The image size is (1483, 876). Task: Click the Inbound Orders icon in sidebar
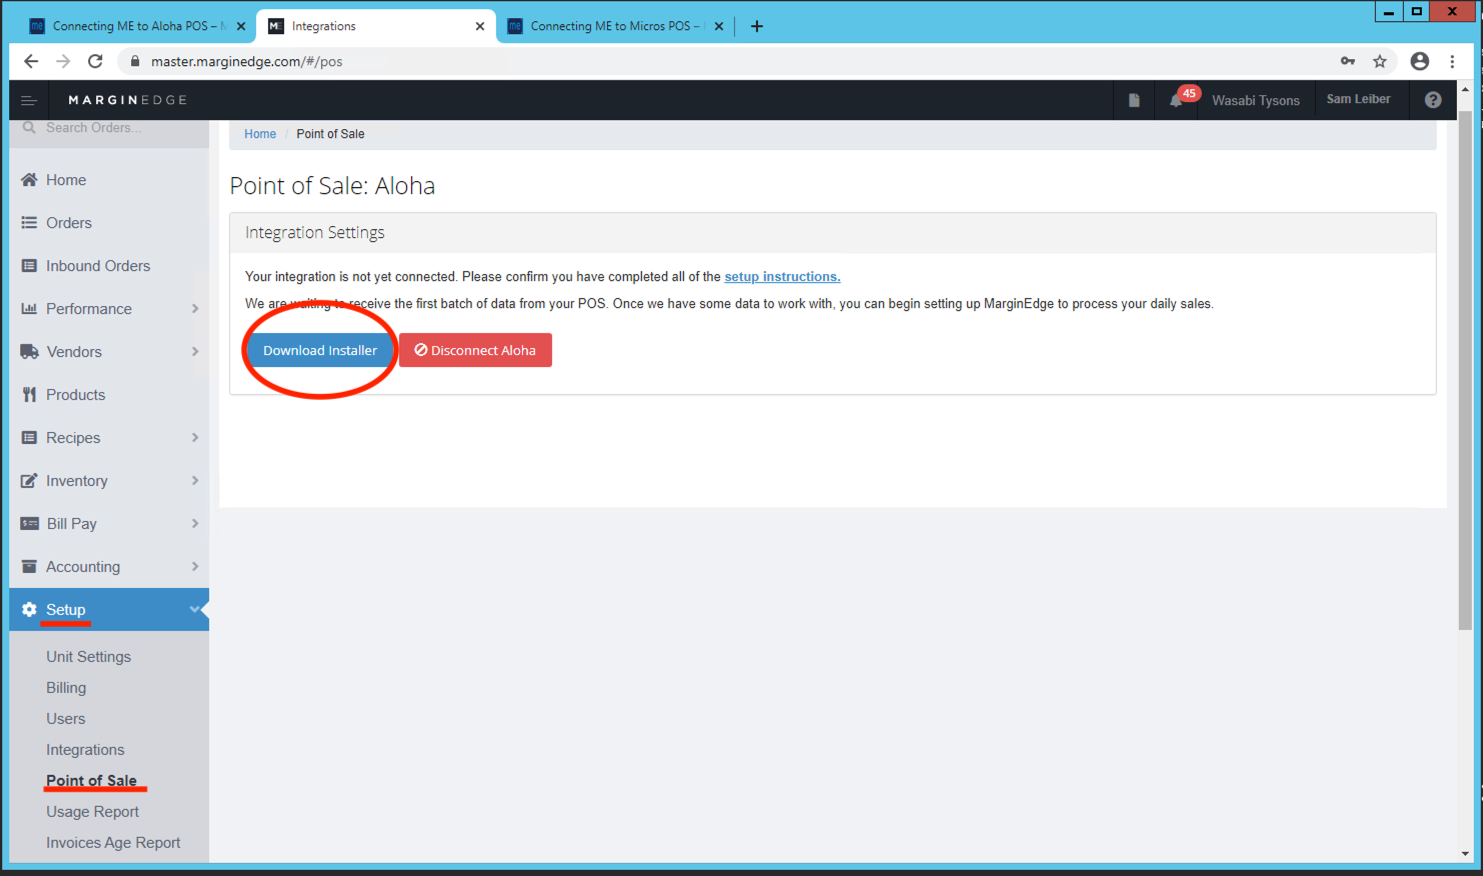click(29, 266)
